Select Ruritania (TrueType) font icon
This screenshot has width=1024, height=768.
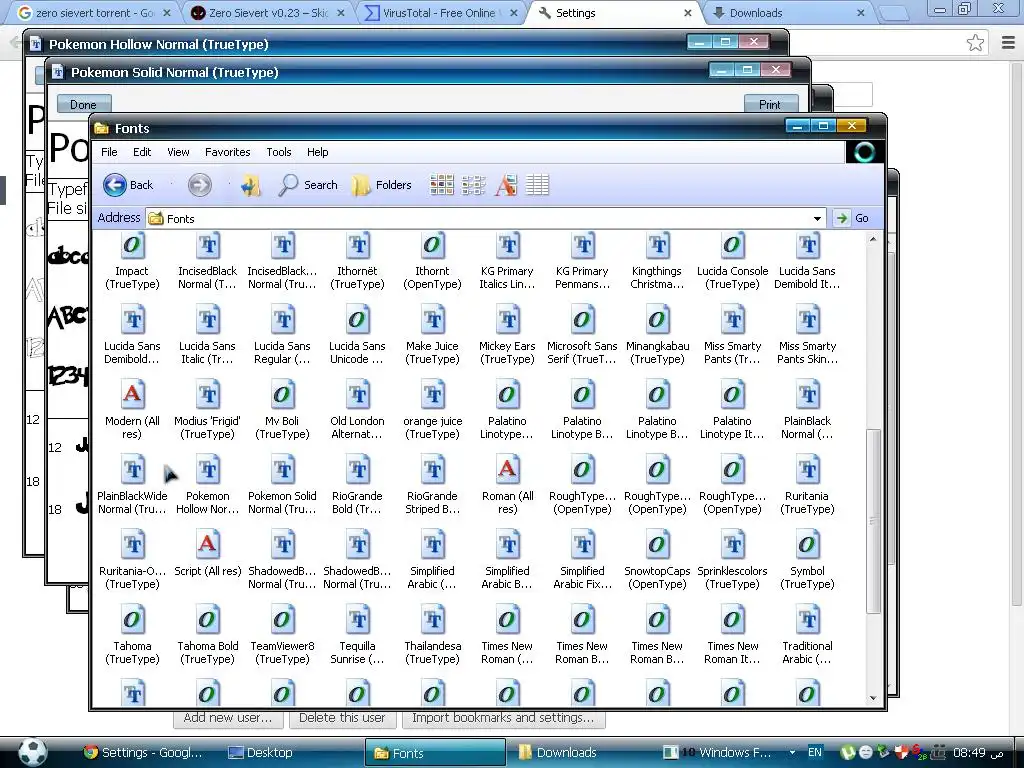click(x=807, y=470)
